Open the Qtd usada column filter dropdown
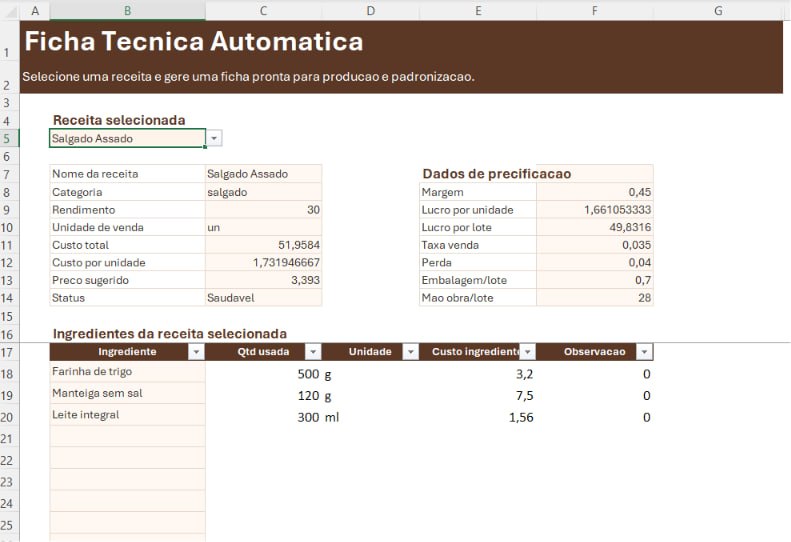This screenshot has width=791, height=542. pyautogui.click(x=313, y=352)
